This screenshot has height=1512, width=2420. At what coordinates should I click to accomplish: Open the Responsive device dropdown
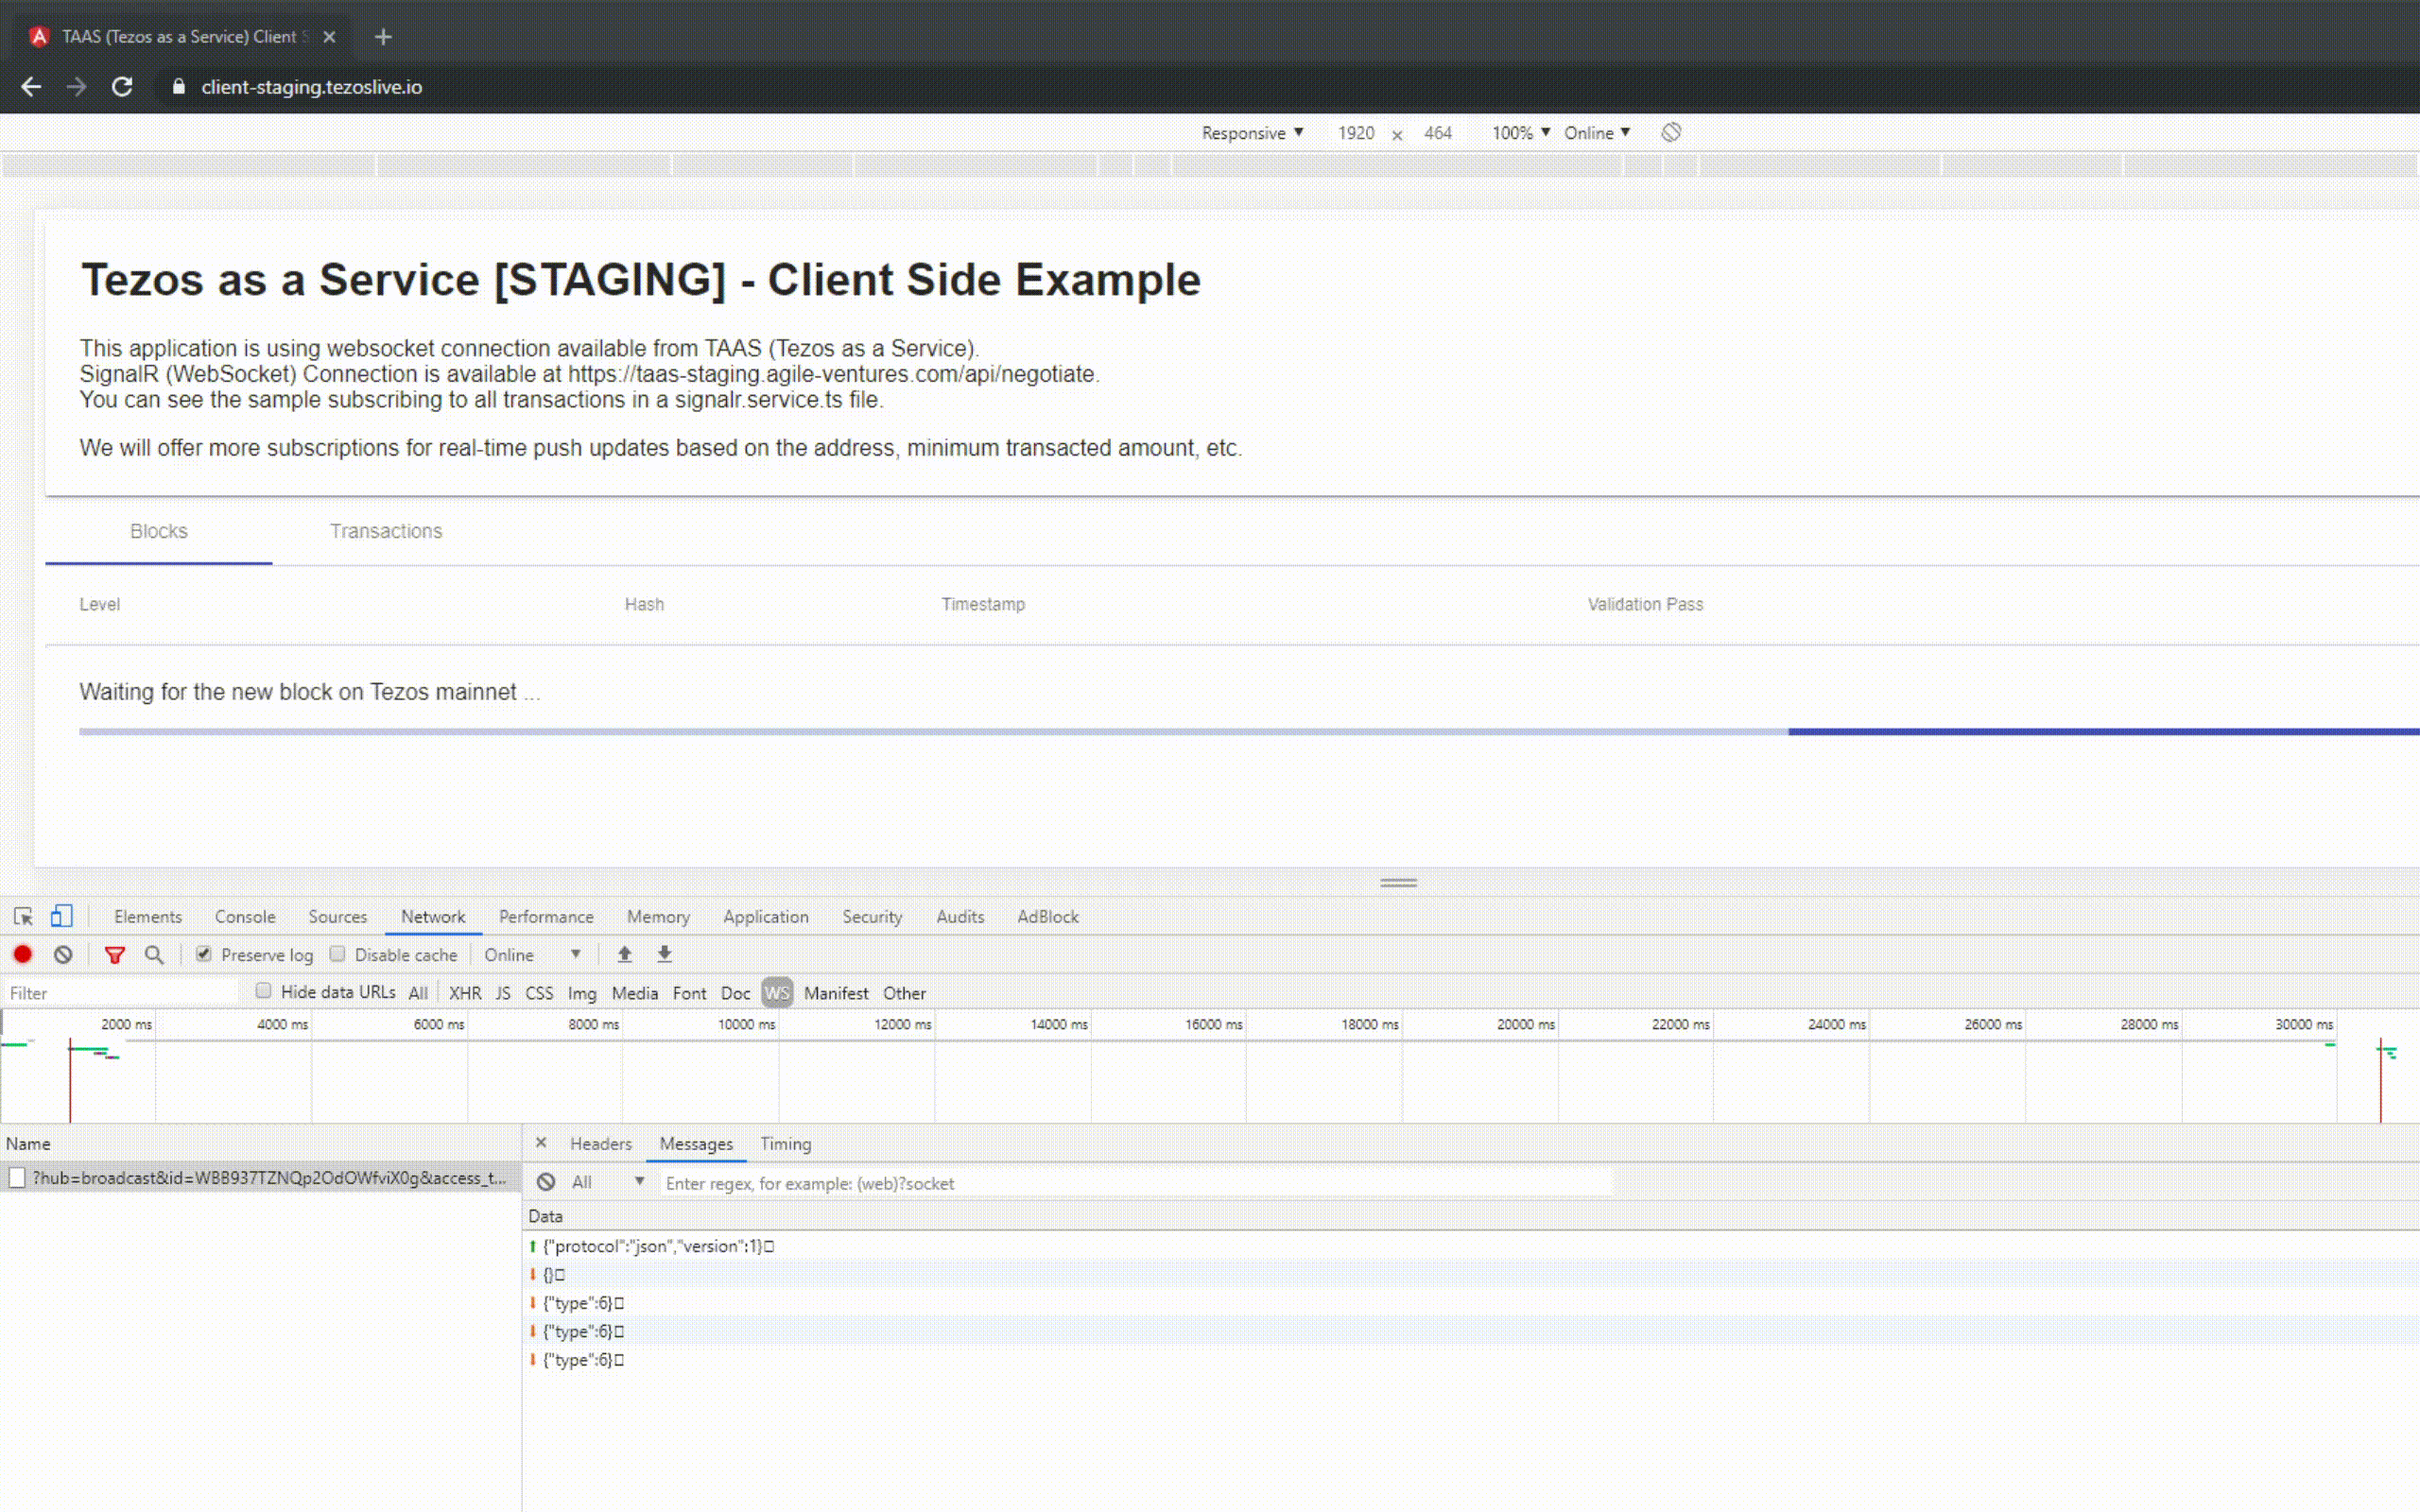[x=1252, y=133]
